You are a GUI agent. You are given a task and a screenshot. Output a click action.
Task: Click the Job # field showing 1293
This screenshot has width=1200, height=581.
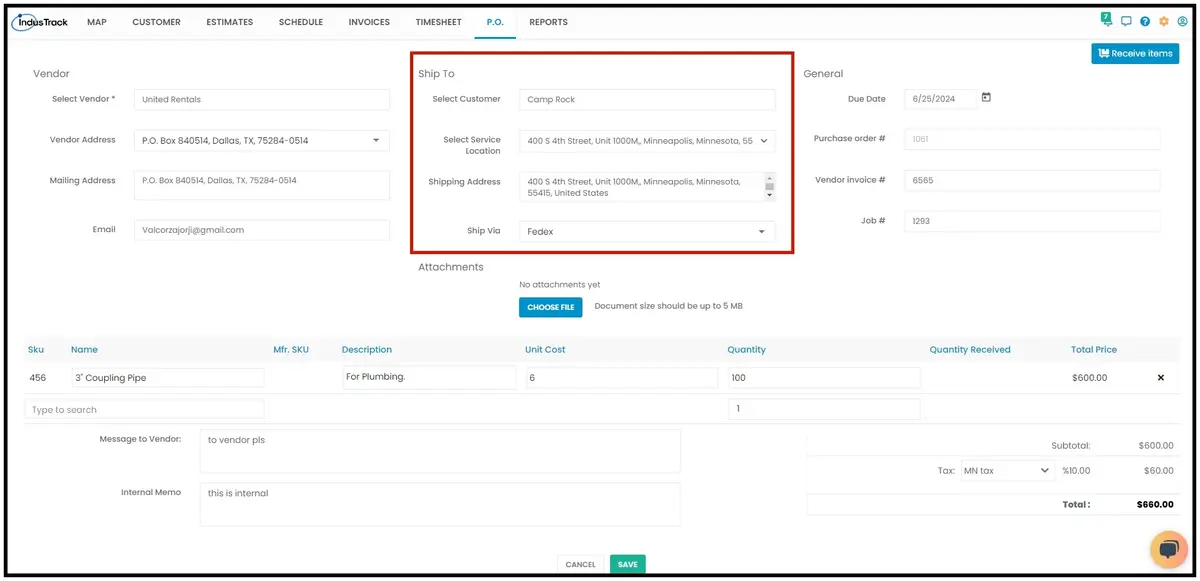(1032, 221)
